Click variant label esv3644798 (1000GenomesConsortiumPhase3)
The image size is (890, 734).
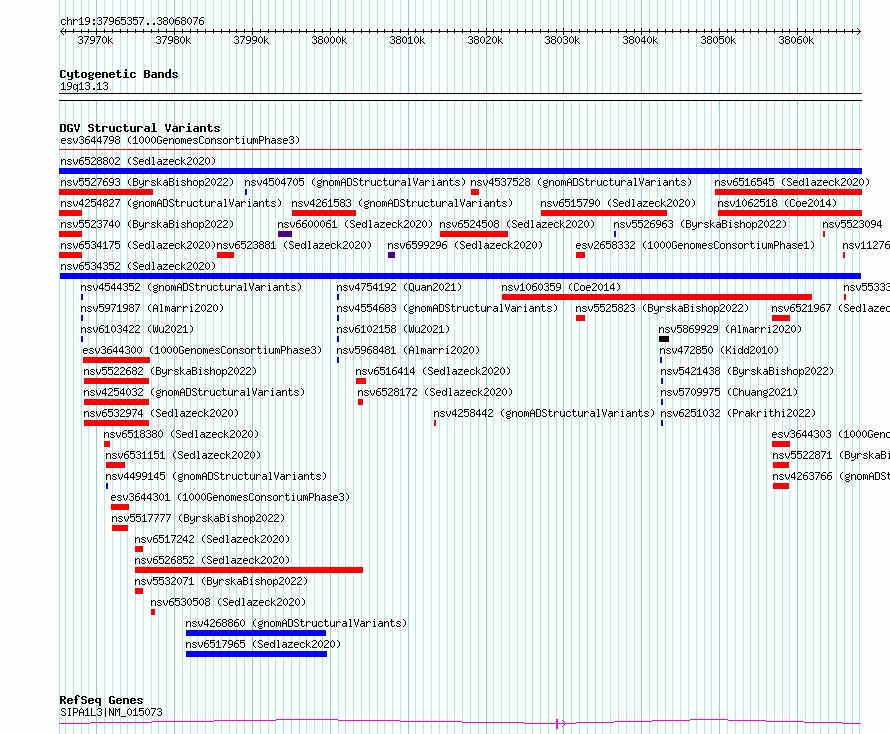[180, 140]
